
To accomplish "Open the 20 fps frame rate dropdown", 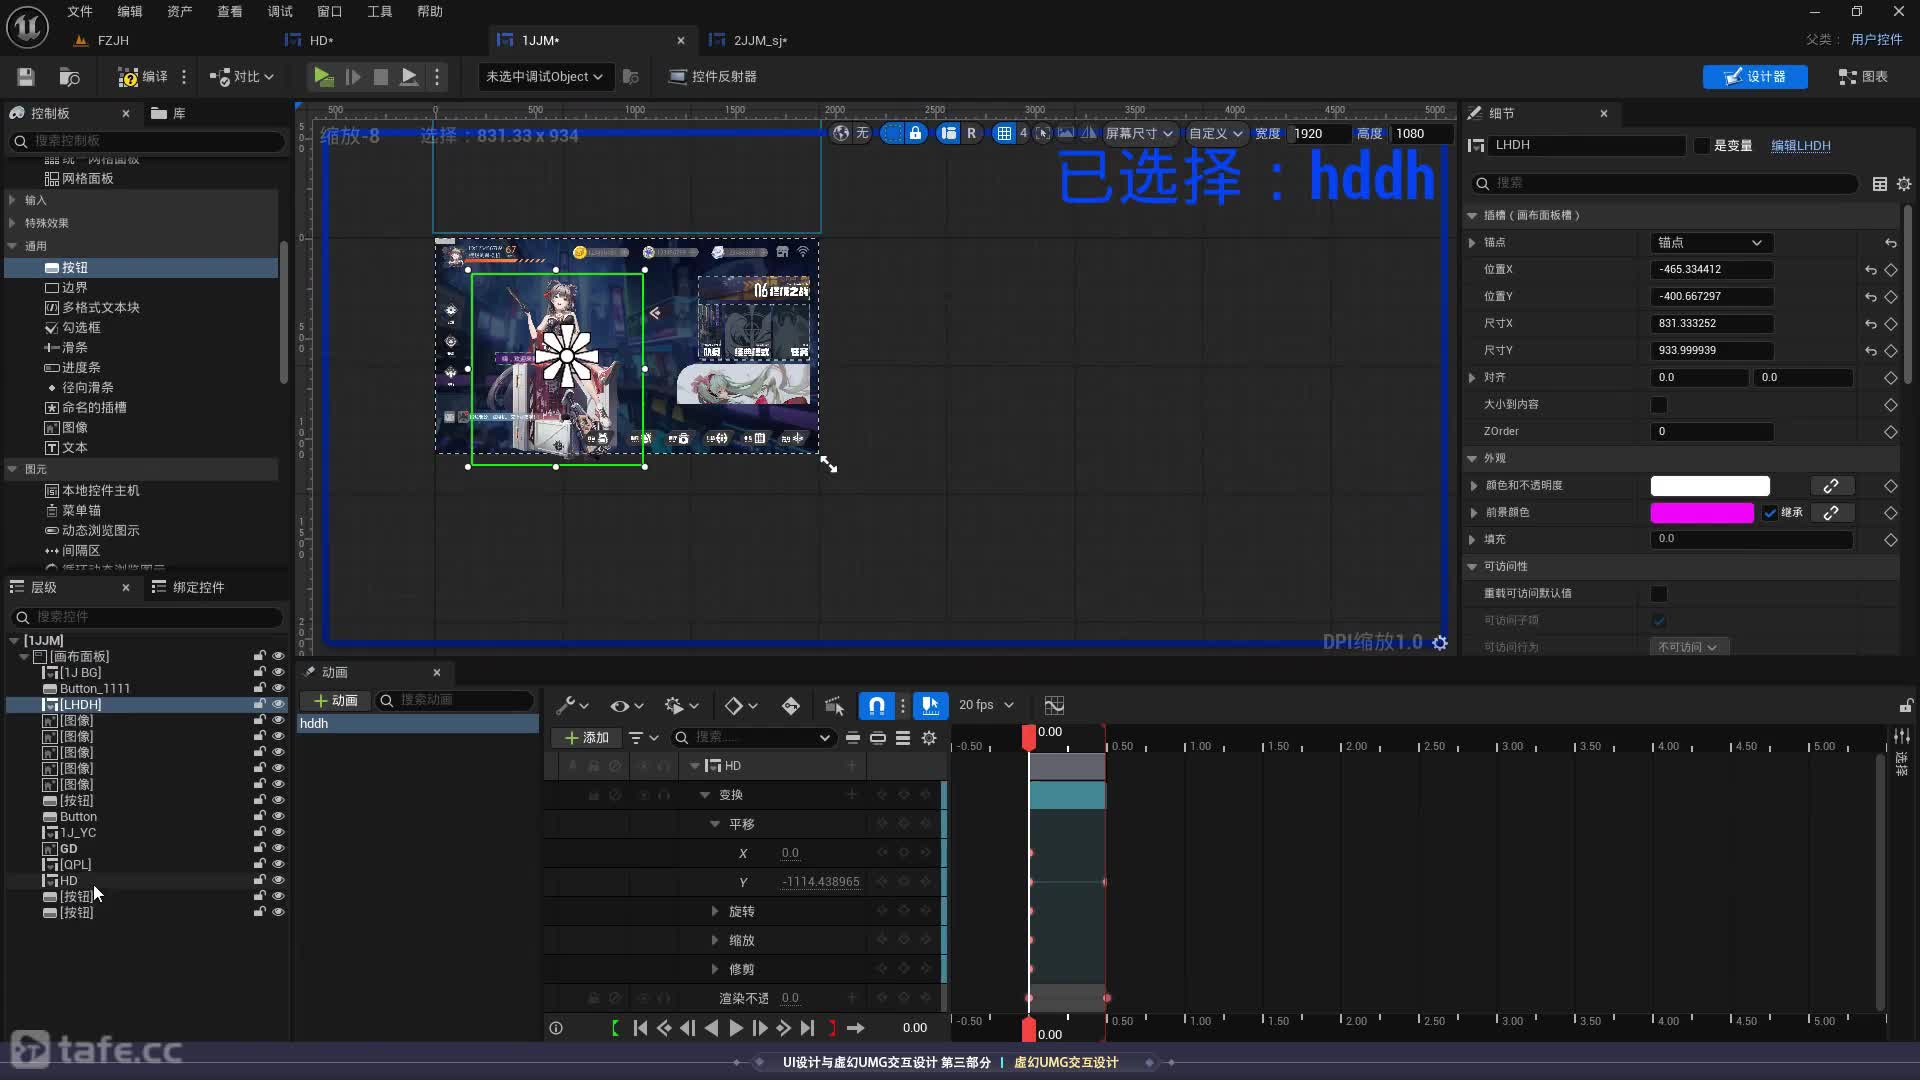I will tap(986, 706).
